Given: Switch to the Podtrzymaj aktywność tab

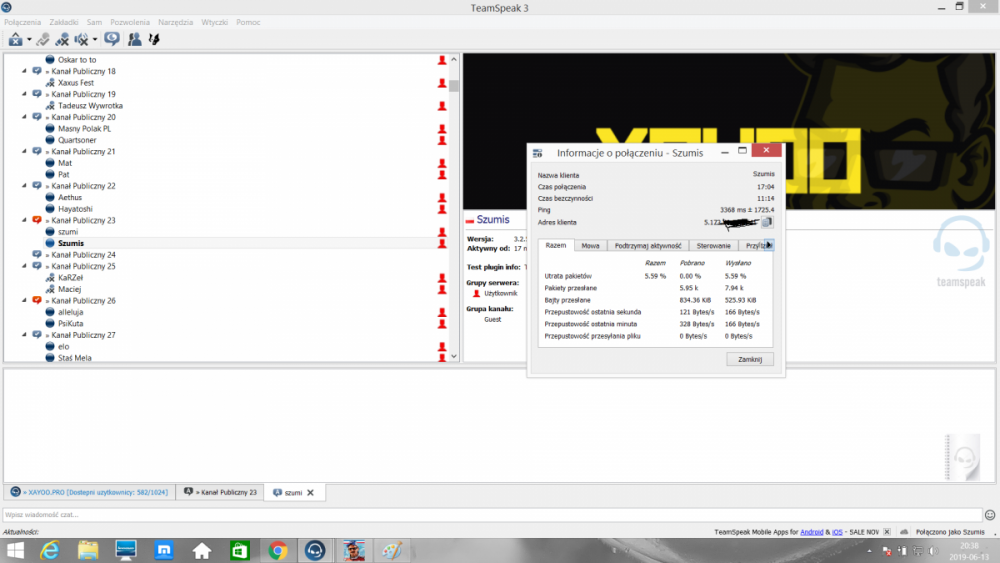Looking at the screenshot, I should (x=647, y=245).
